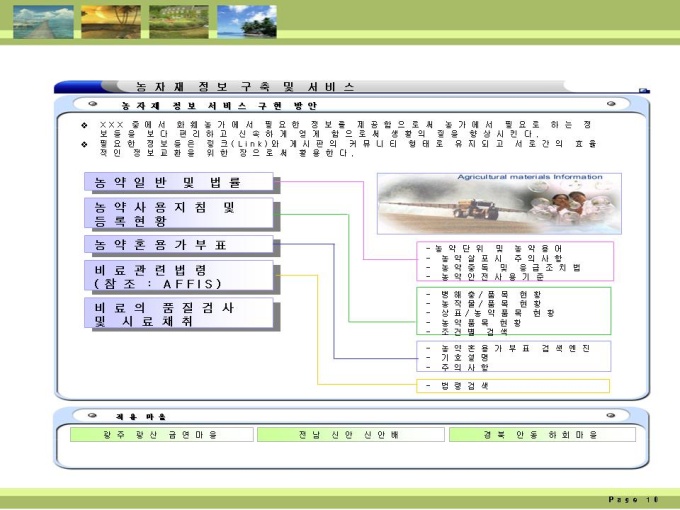
Task: Select the 광주 광산 금연마을 cell
Action: (162, 435)
